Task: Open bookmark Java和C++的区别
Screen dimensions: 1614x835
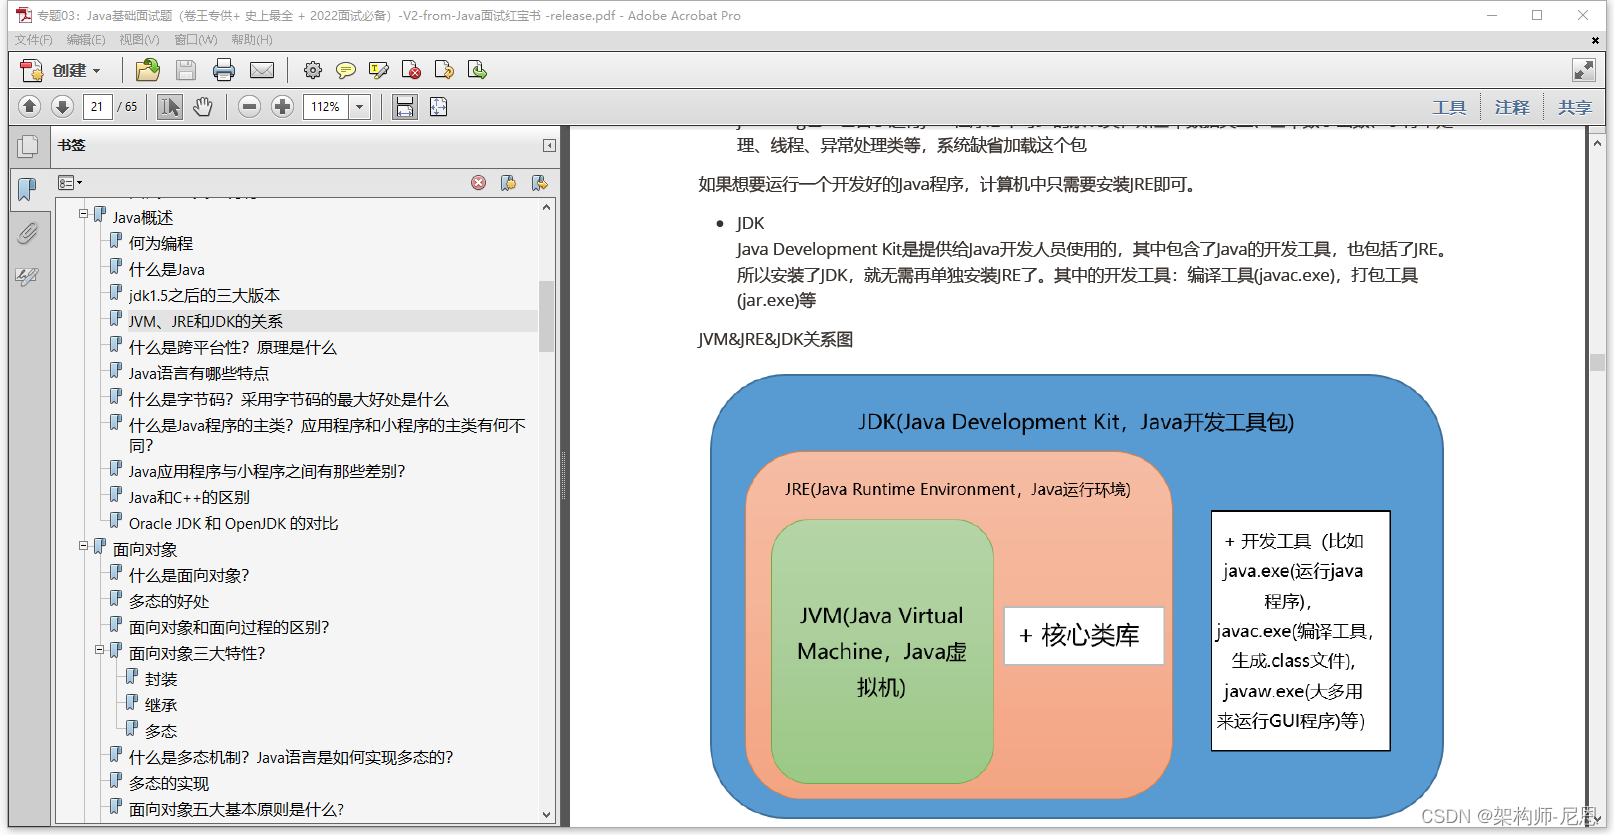Action: point(189,497)
